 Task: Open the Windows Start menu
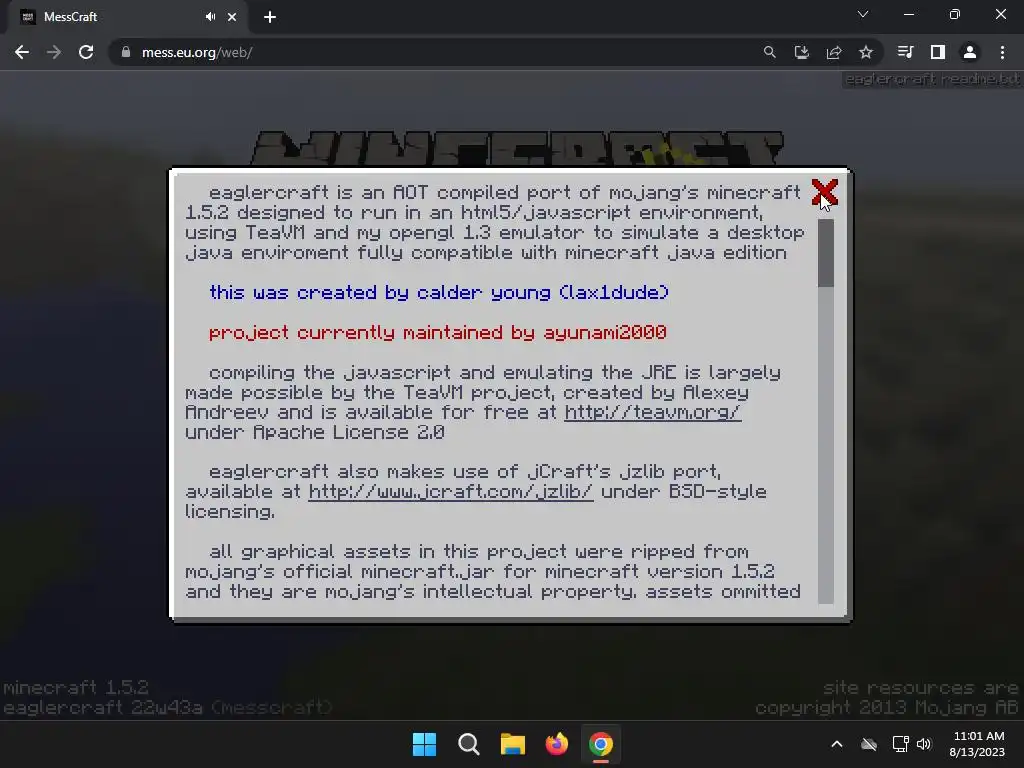pos(424,744)
